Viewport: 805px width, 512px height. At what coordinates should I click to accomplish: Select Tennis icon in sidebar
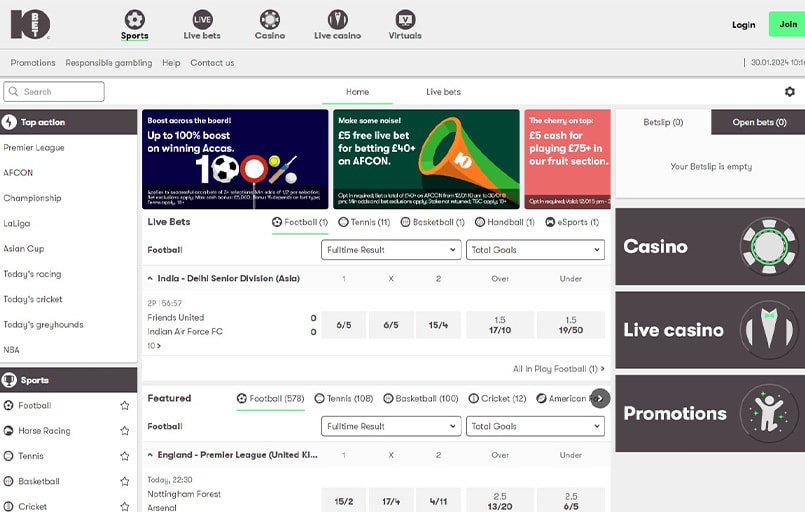tap(8, 456)
